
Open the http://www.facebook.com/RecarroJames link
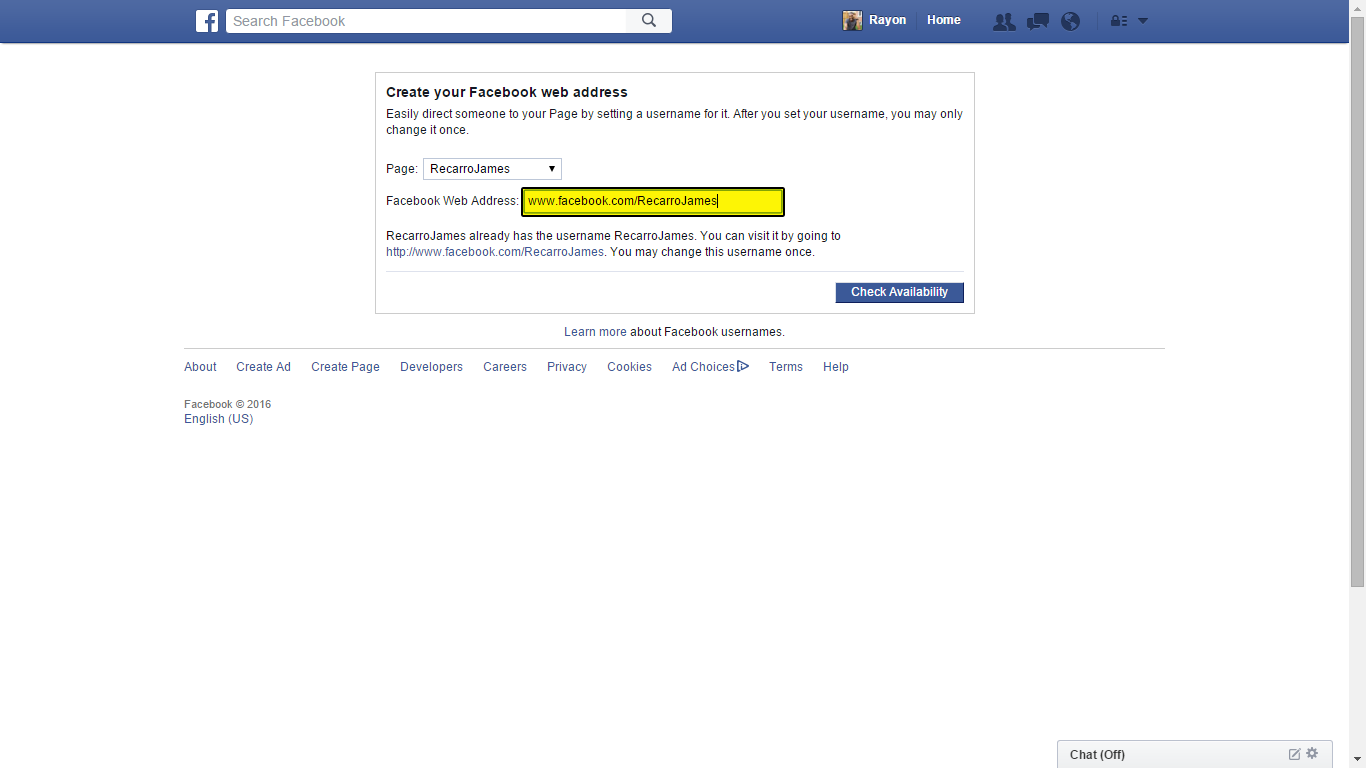tap(495, 252)
